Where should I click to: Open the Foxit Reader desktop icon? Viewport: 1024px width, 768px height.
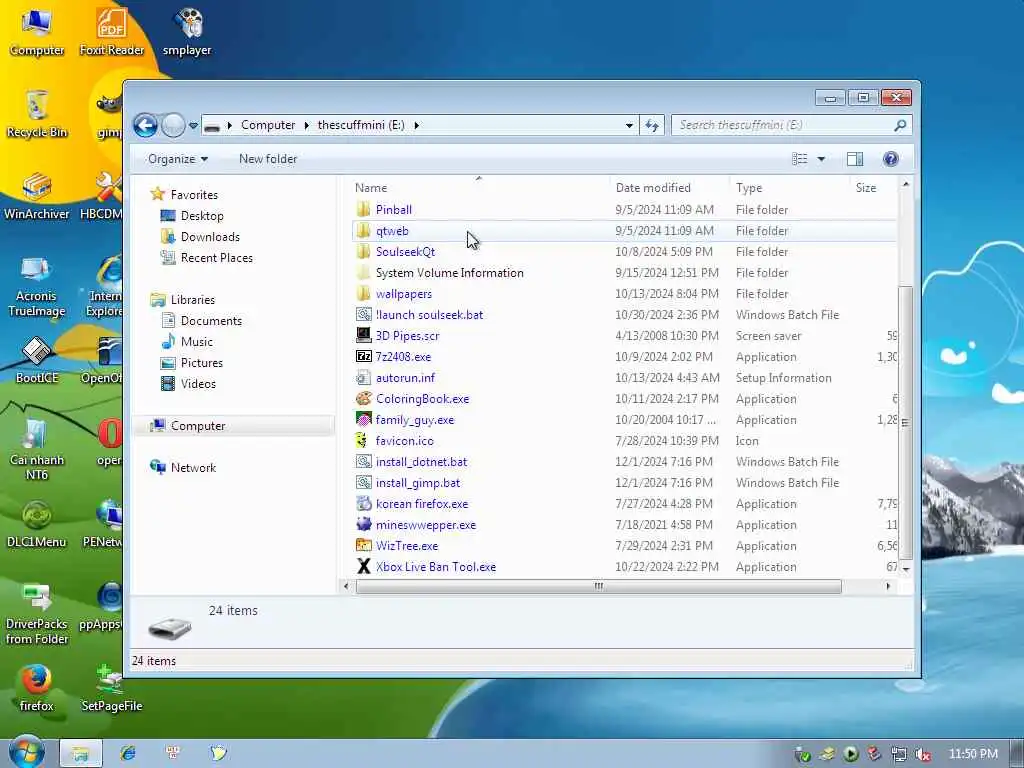(112, 33)
